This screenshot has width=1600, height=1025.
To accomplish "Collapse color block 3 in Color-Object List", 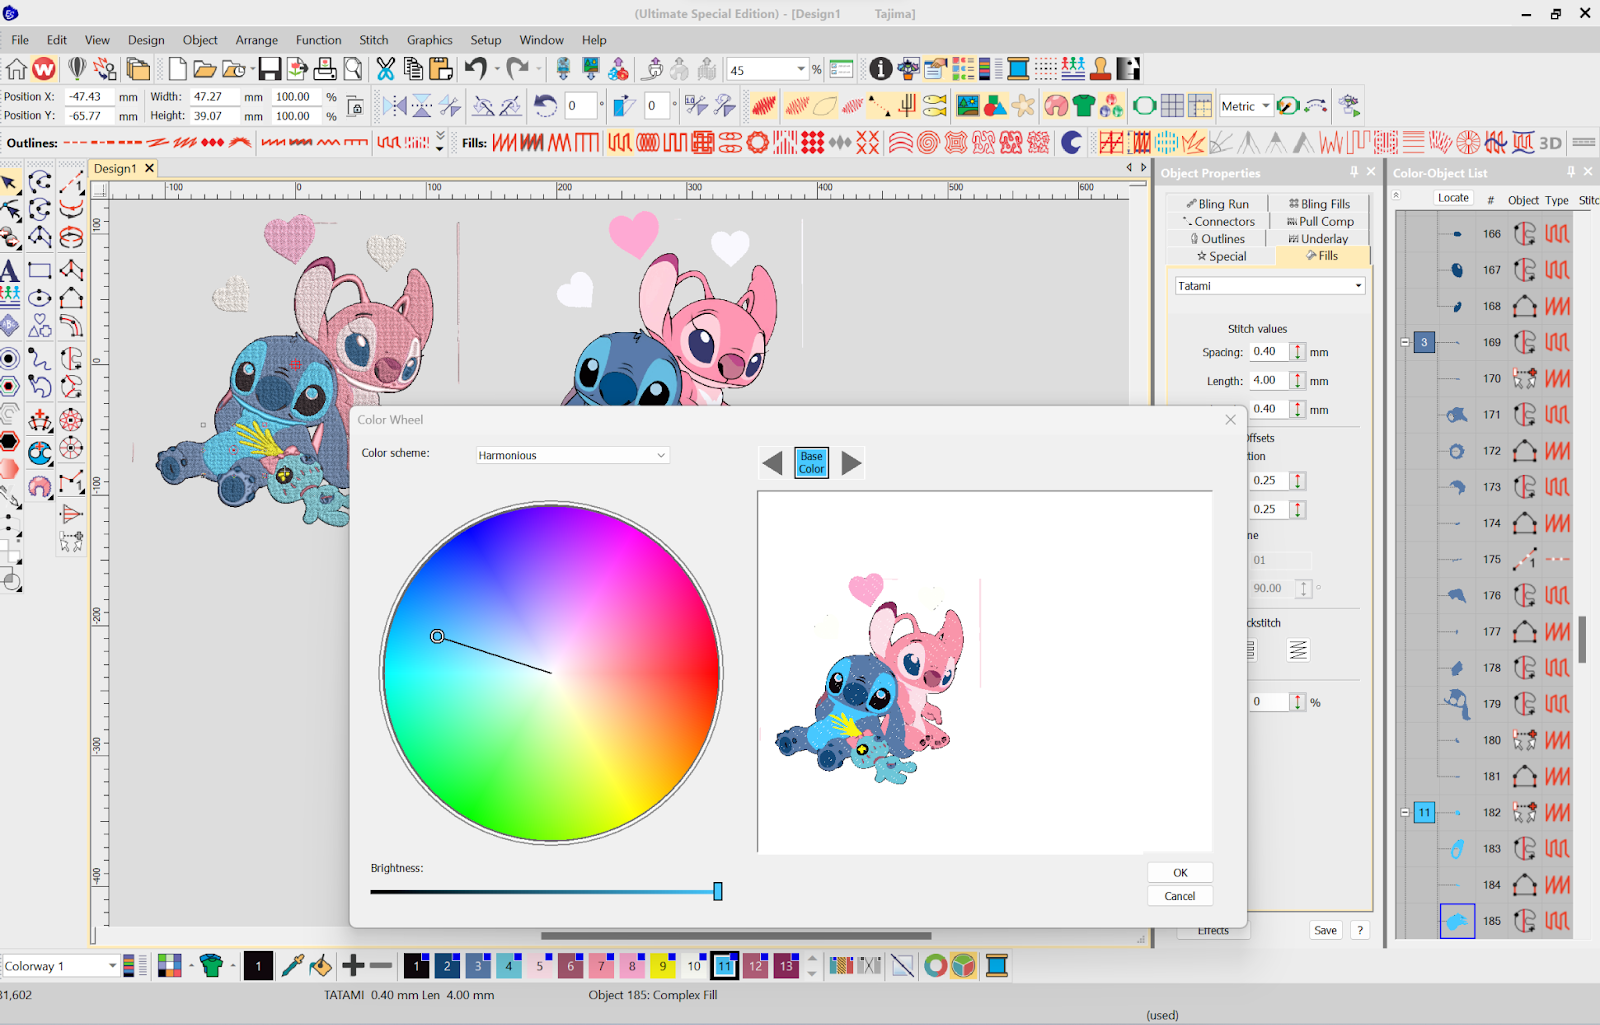I will click(x=1405, y=342).
